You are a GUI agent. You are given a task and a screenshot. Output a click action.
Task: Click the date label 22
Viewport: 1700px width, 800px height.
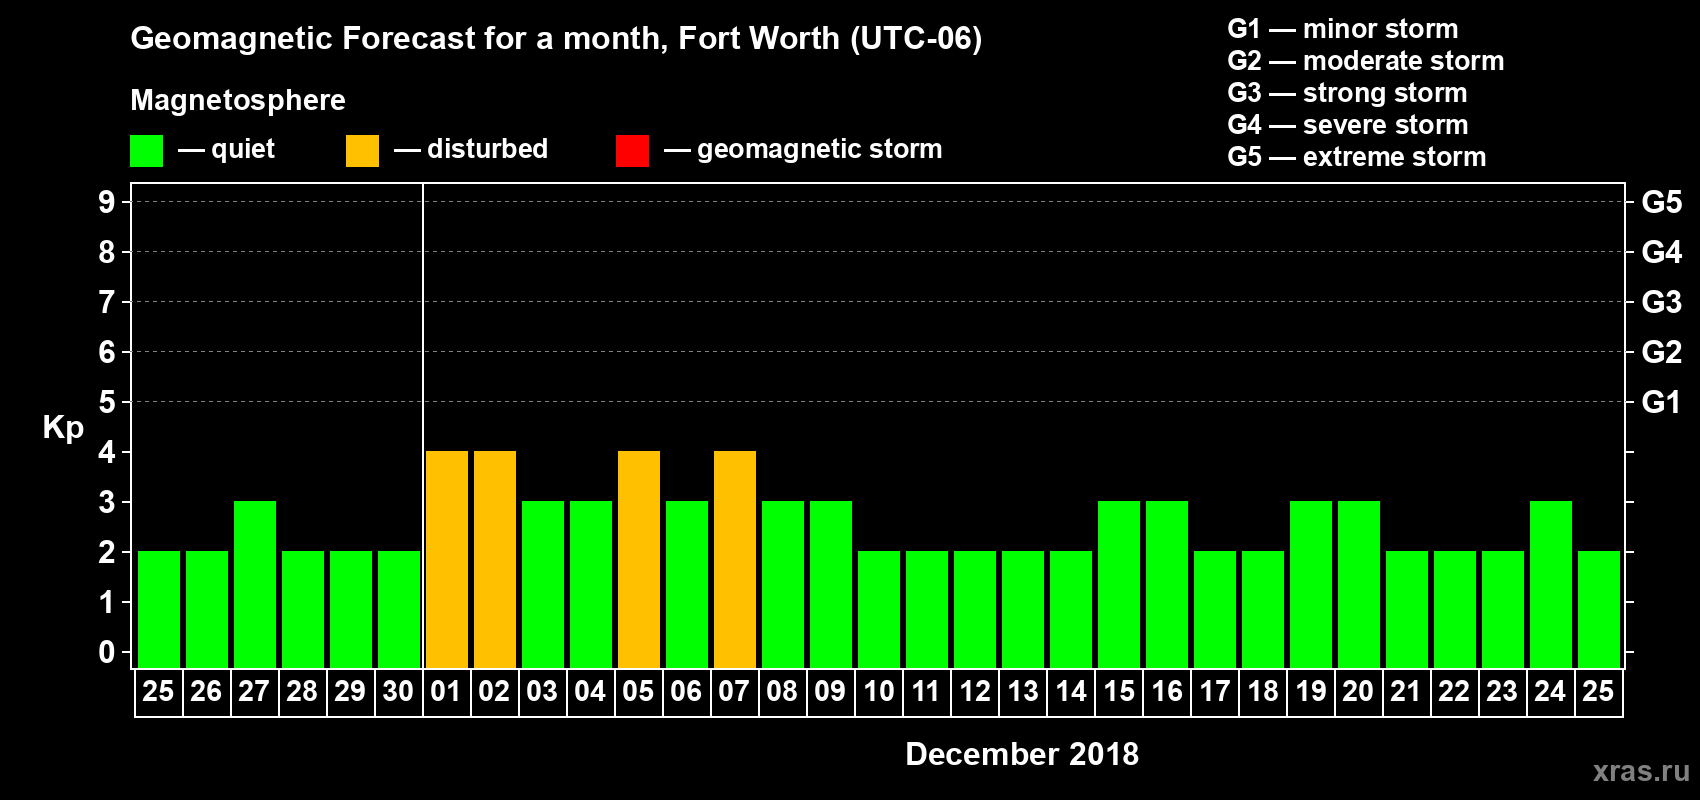(1454, 691)
